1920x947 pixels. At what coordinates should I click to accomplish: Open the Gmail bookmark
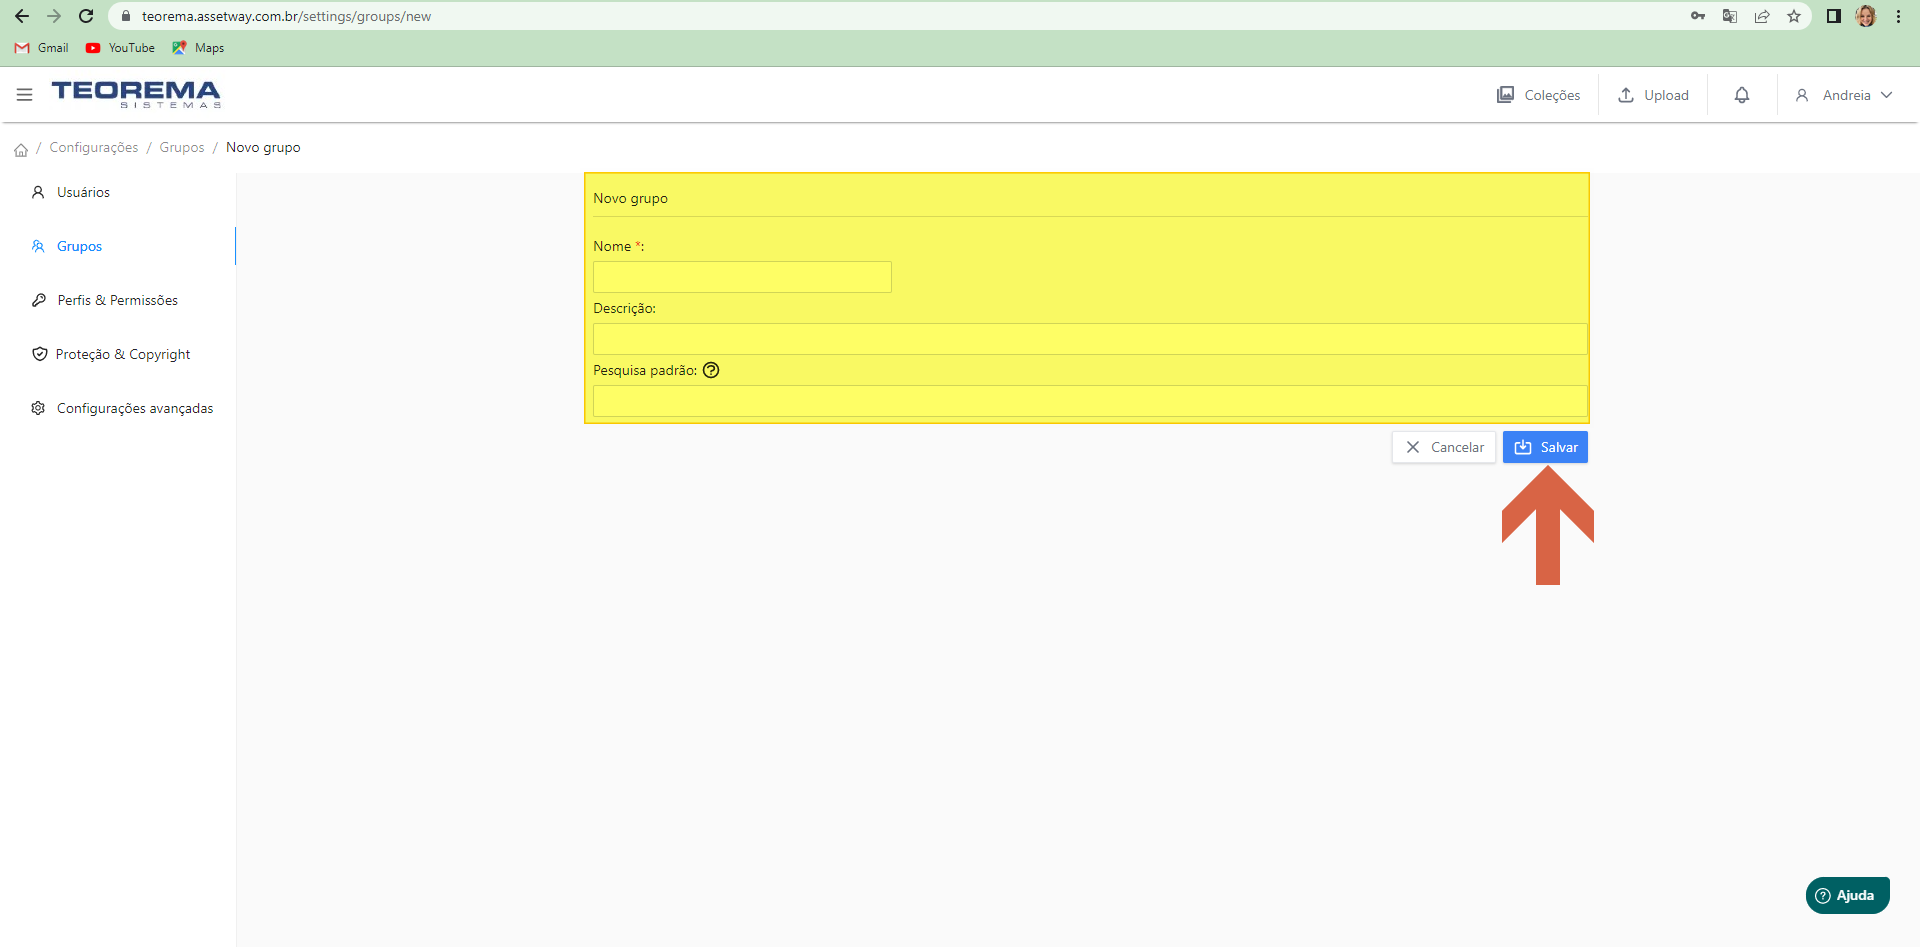tap(42, 48)
